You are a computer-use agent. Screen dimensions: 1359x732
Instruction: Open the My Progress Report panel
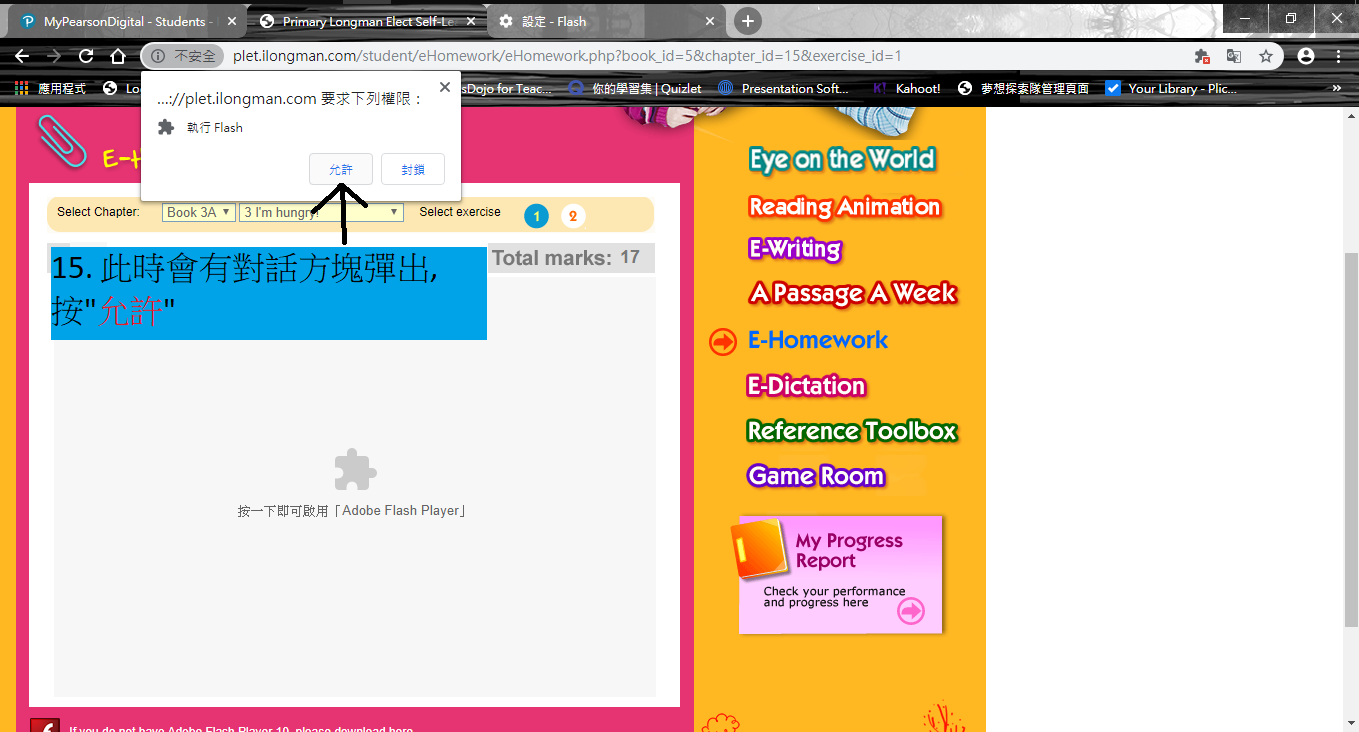(x=840, y=574)
